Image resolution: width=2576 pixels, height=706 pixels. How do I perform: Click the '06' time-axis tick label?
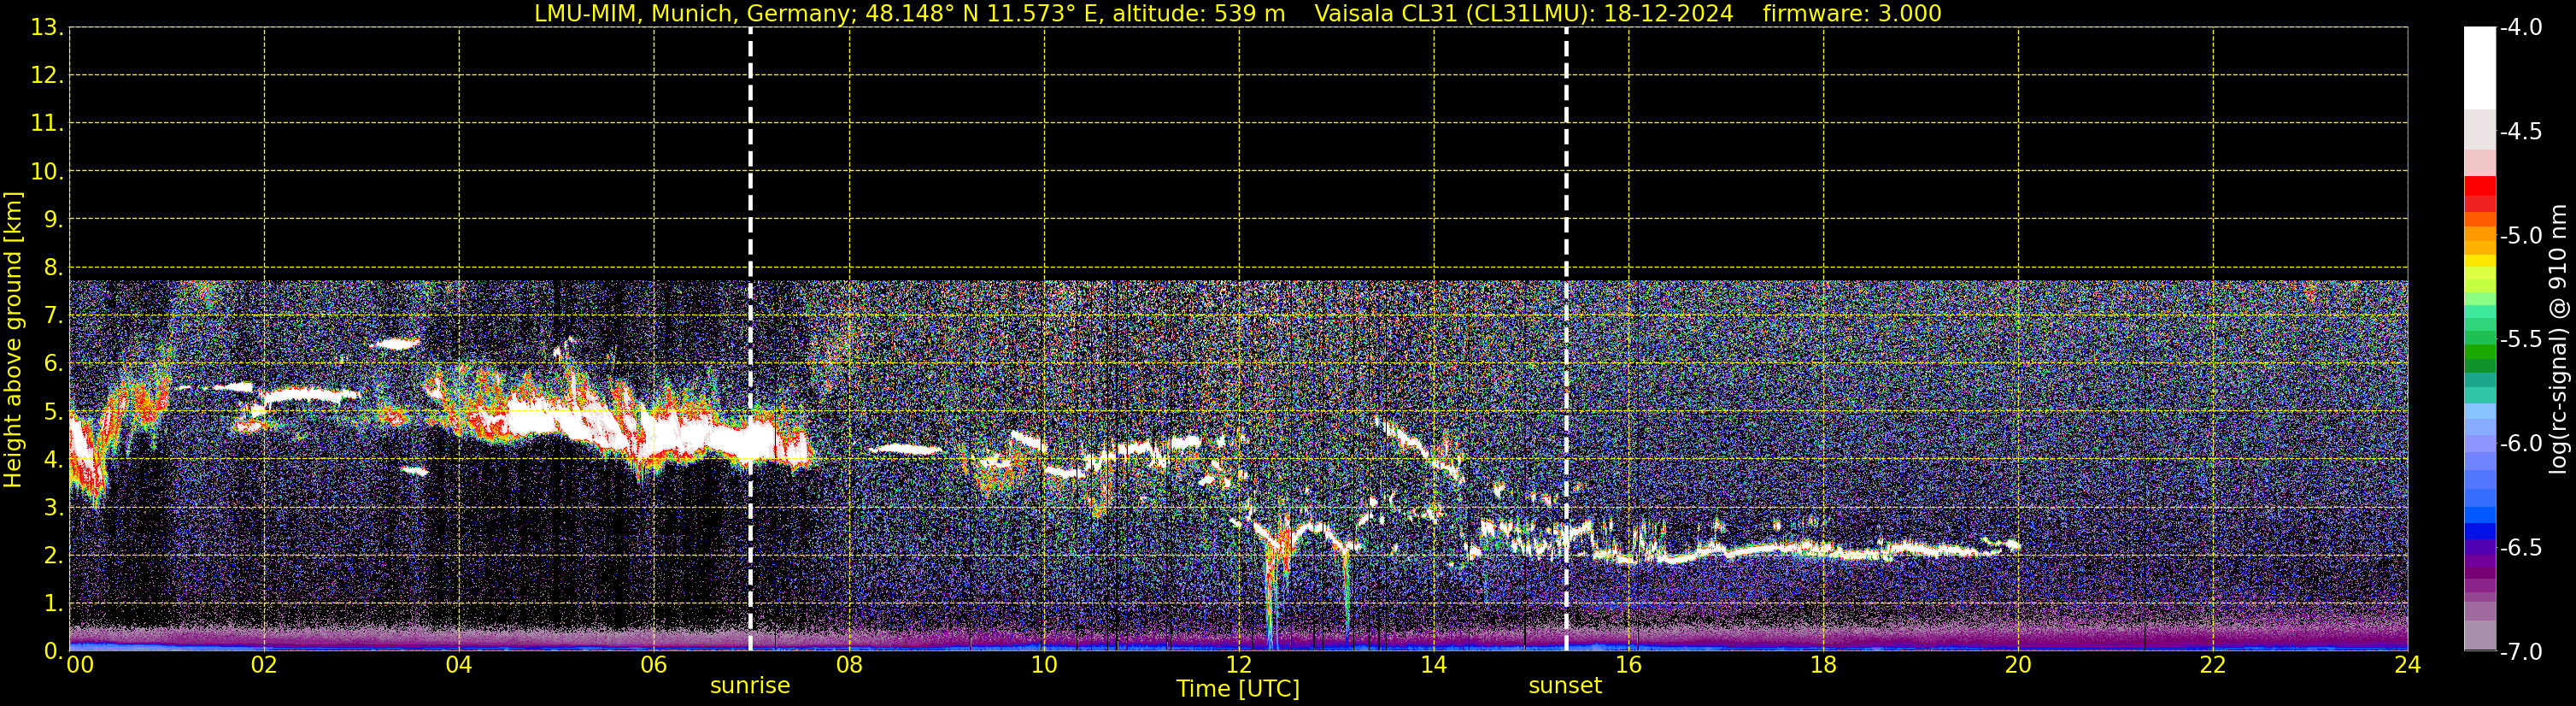(654, 665)
